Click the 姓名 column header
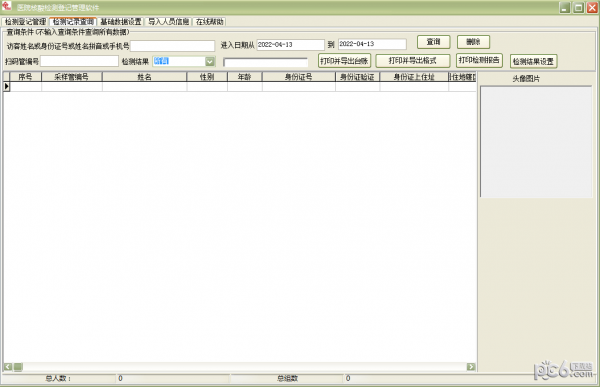 pyautogui.click(x=144, y=77)
